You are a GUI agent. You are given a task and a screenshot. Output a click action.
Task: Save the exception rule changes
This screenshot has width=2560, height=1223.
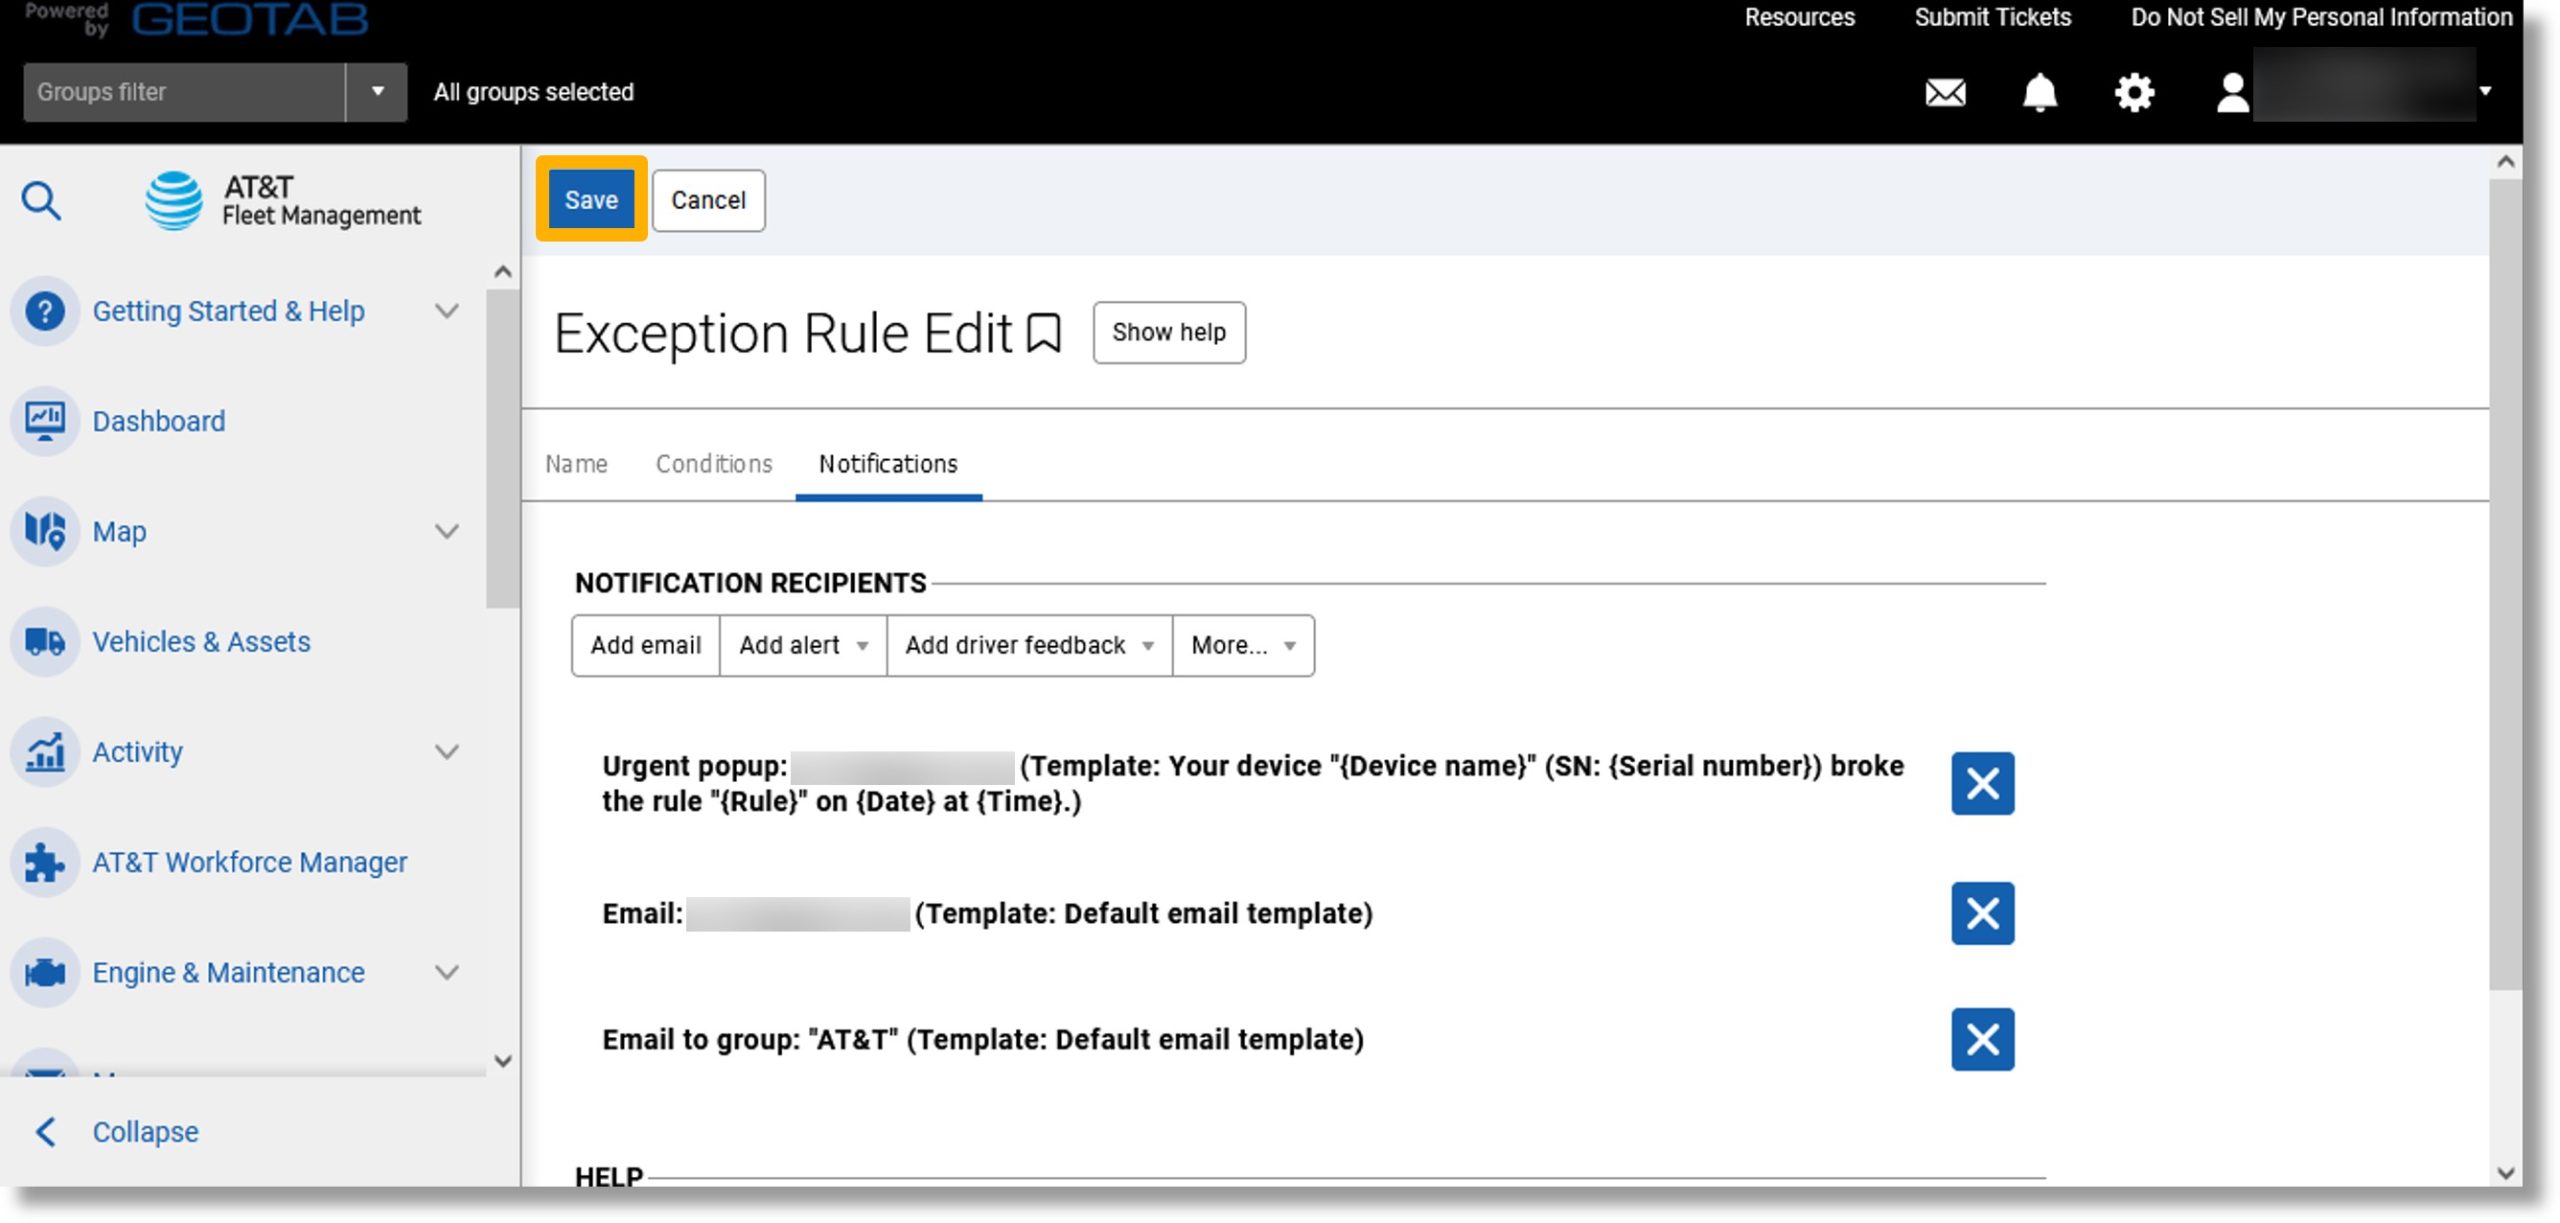[x=591, y=199]
